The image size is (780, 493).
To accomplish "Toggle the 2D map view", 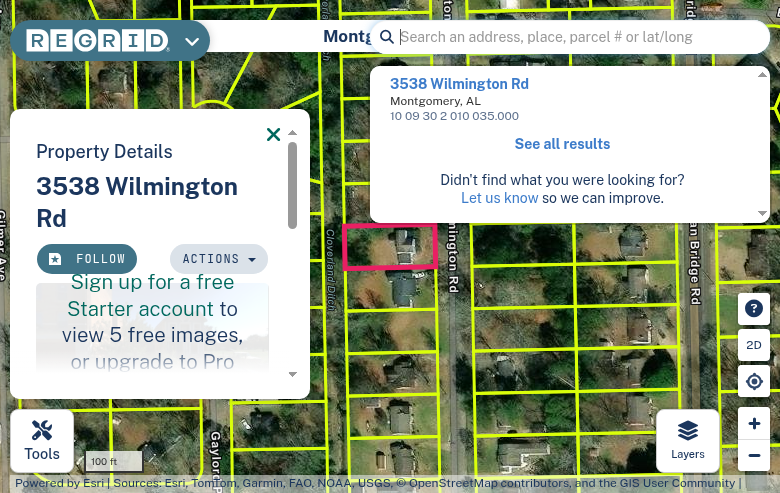I will pyautogui.click(x=754, y=345).
